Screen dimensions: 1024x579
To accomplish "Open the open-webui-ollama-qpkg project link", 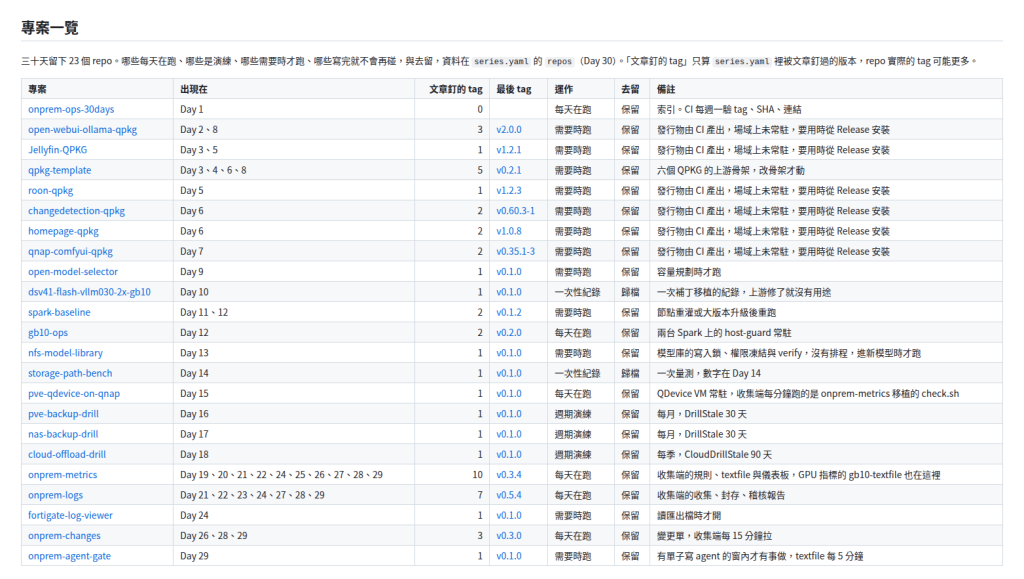I will (x=82, y=129).
